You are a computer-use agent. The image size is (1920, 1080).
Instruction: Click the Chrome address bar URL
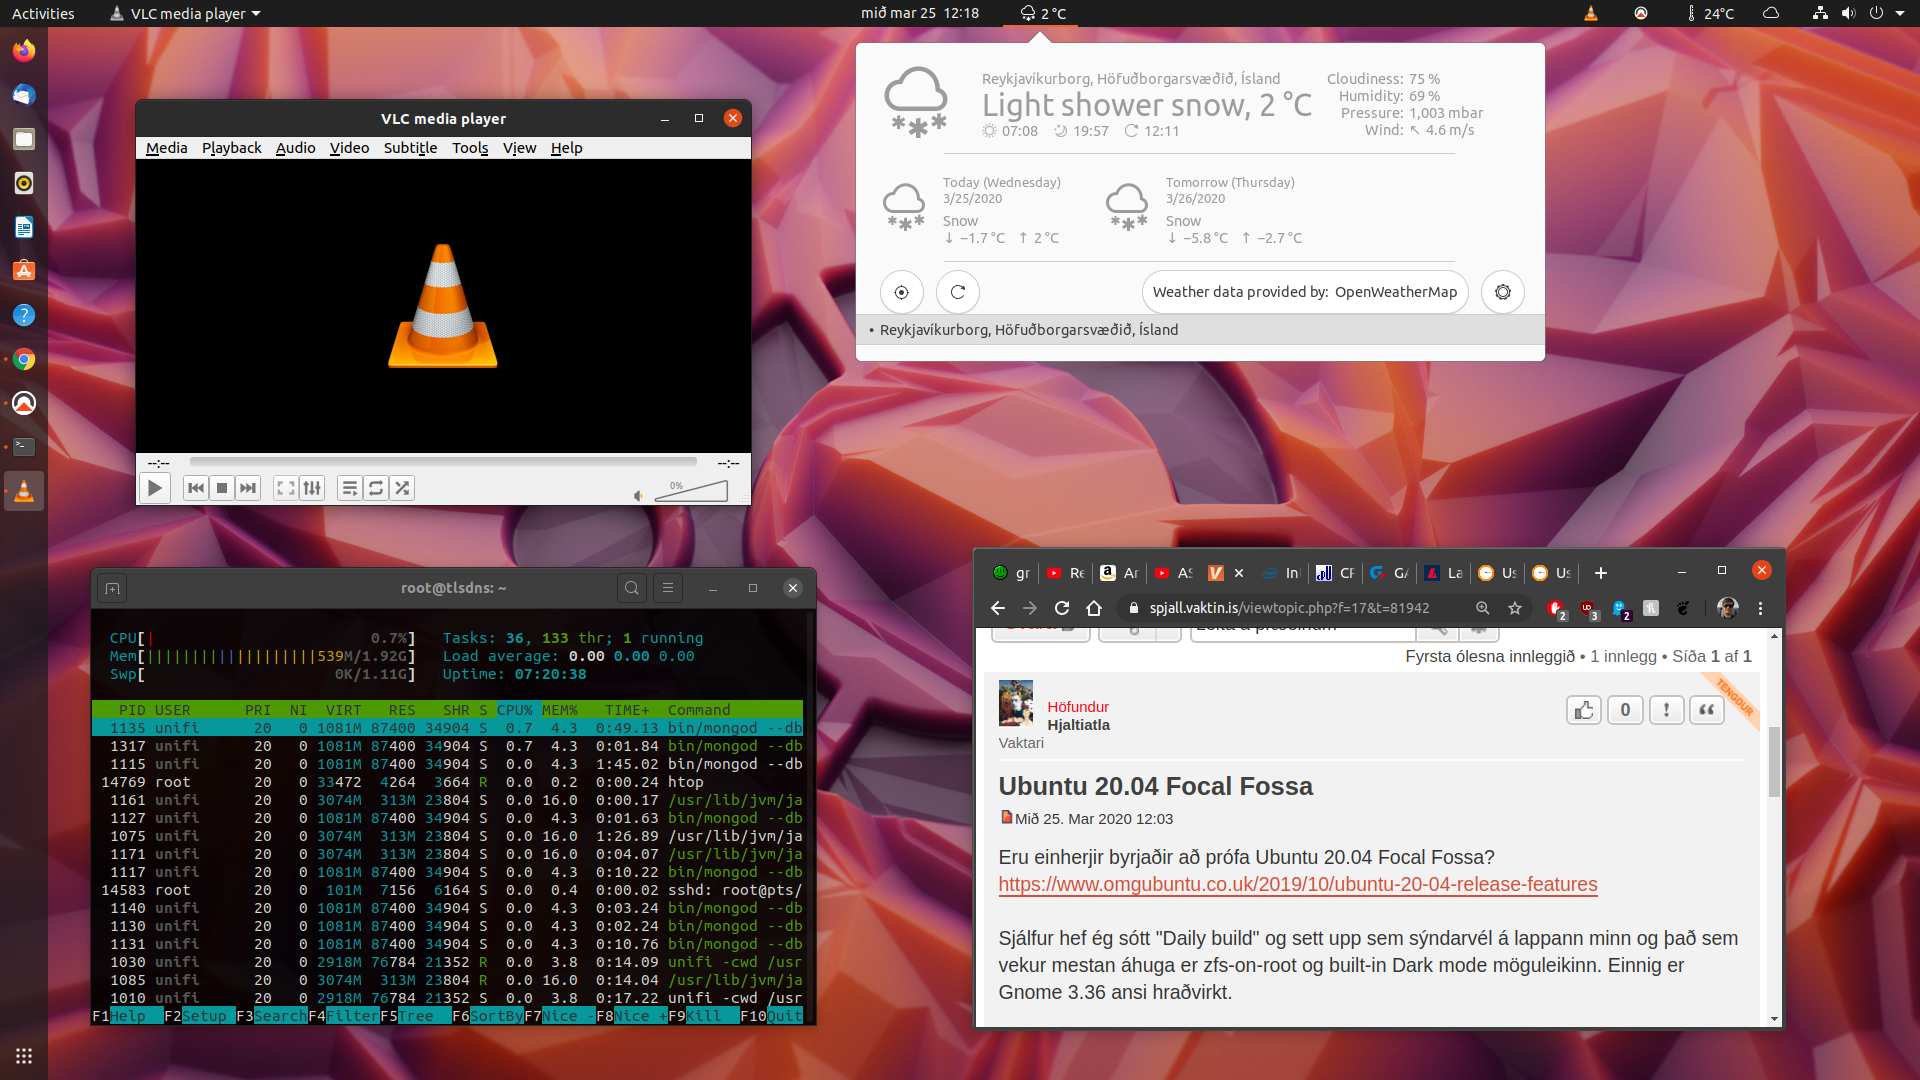pos(1288,608)
